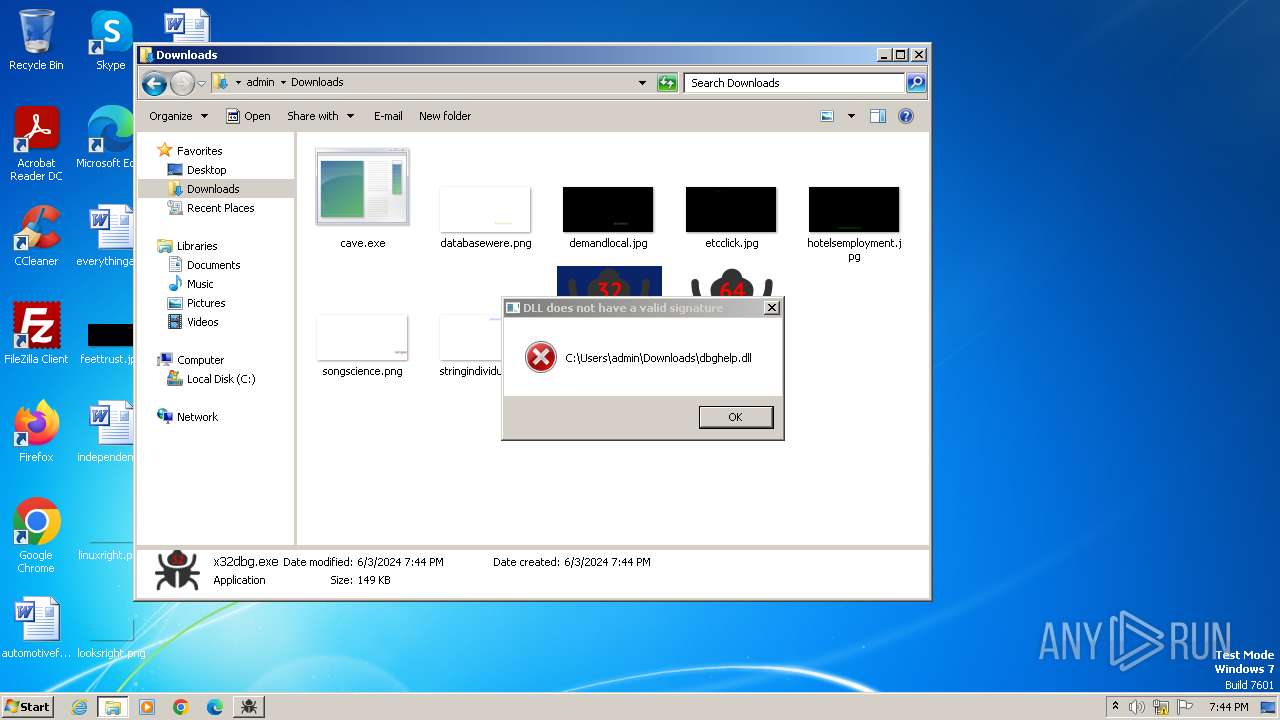Click the Search Downloads field

point(795,83)
